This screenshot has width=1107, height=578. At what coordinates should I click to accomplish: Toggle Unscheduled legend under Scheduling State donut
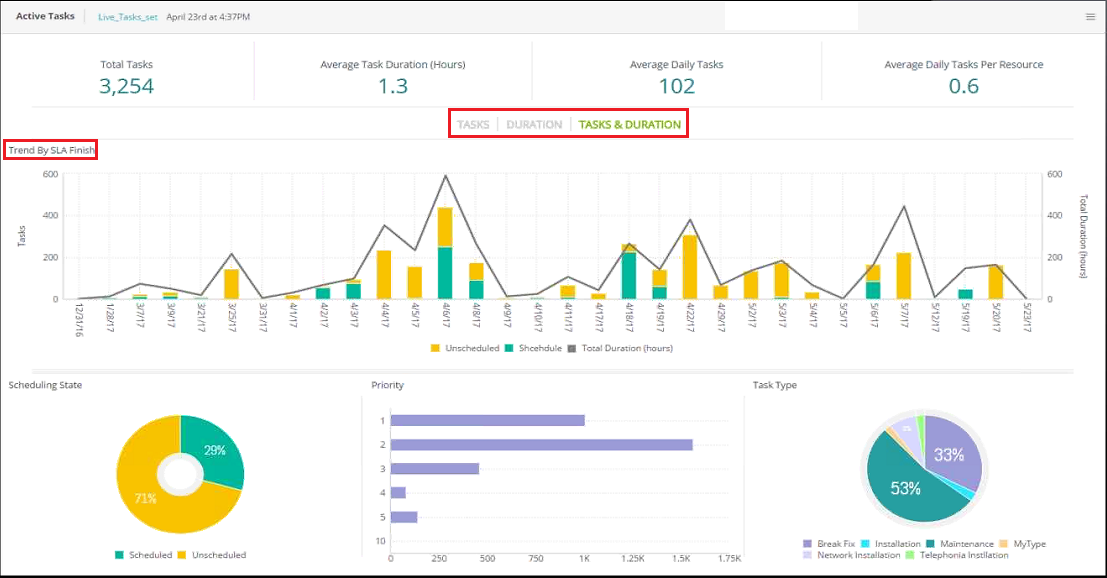click(212, 555)
